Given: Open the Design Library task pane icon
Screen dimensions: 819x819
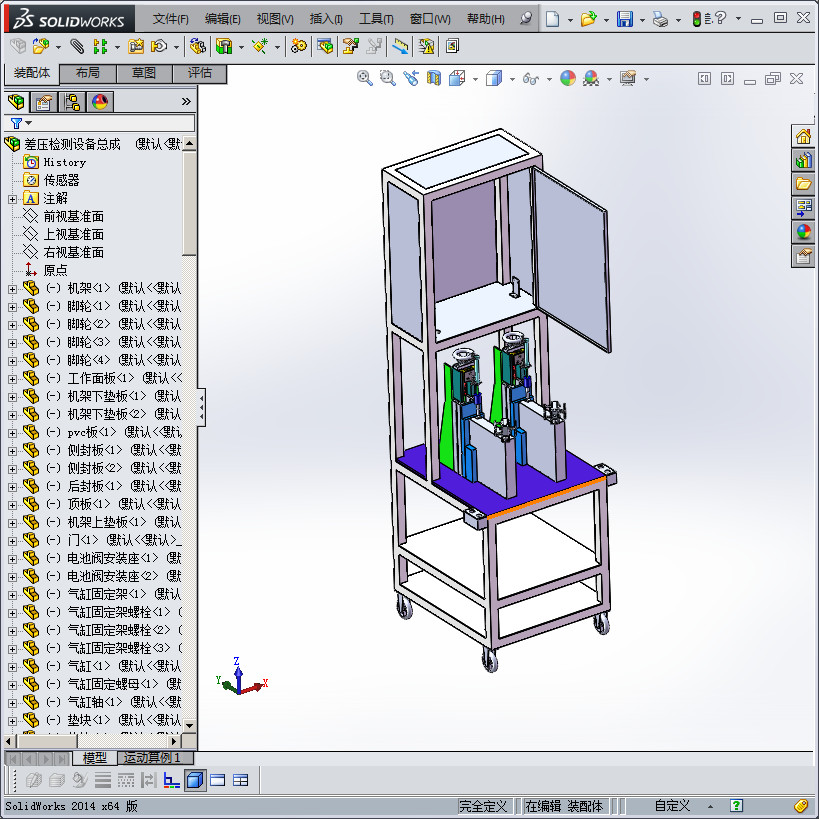Looking at the screenshot, I should 803,160.
